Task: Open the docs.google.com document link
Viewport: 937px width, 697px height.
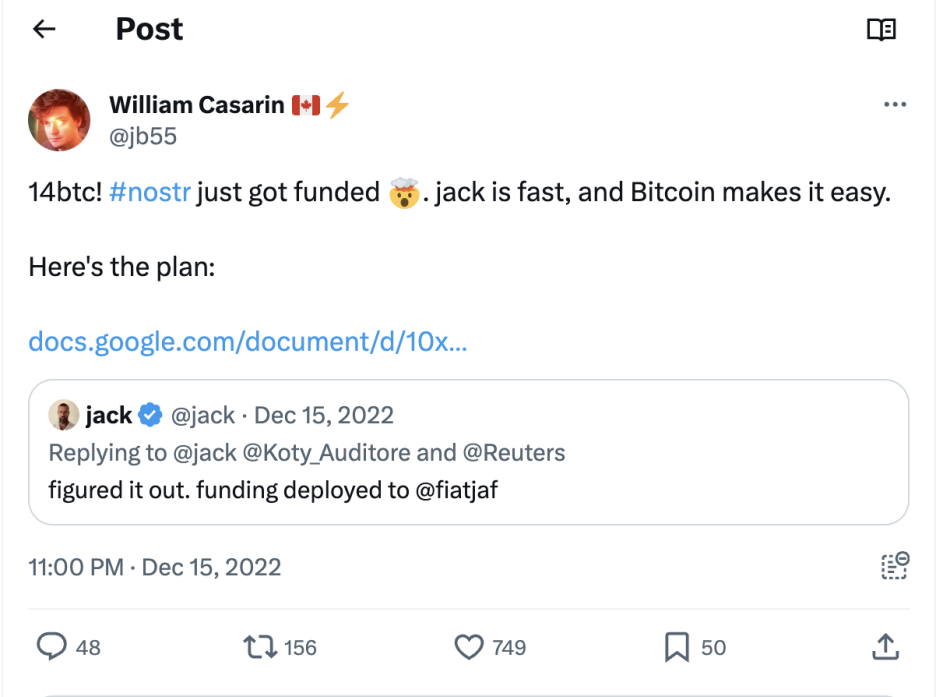Action: (x=247, y=342)
